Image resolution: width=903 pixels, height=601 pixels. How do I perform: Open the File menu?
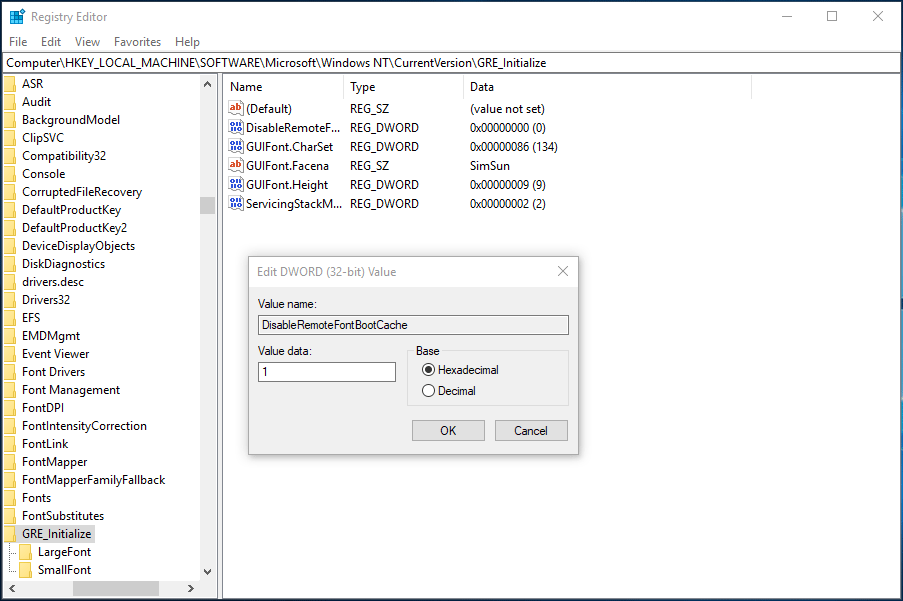pyautogui.click(x=18, y=42)
